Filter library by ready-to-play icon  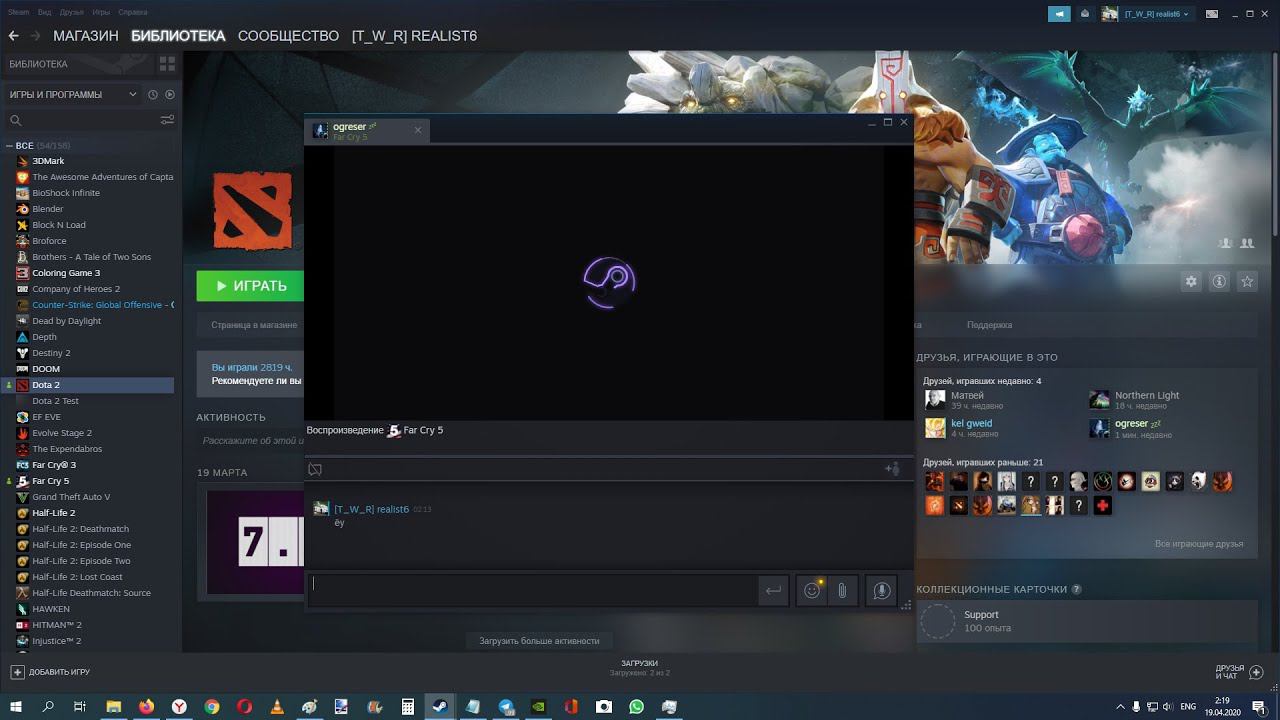[170, 95]
